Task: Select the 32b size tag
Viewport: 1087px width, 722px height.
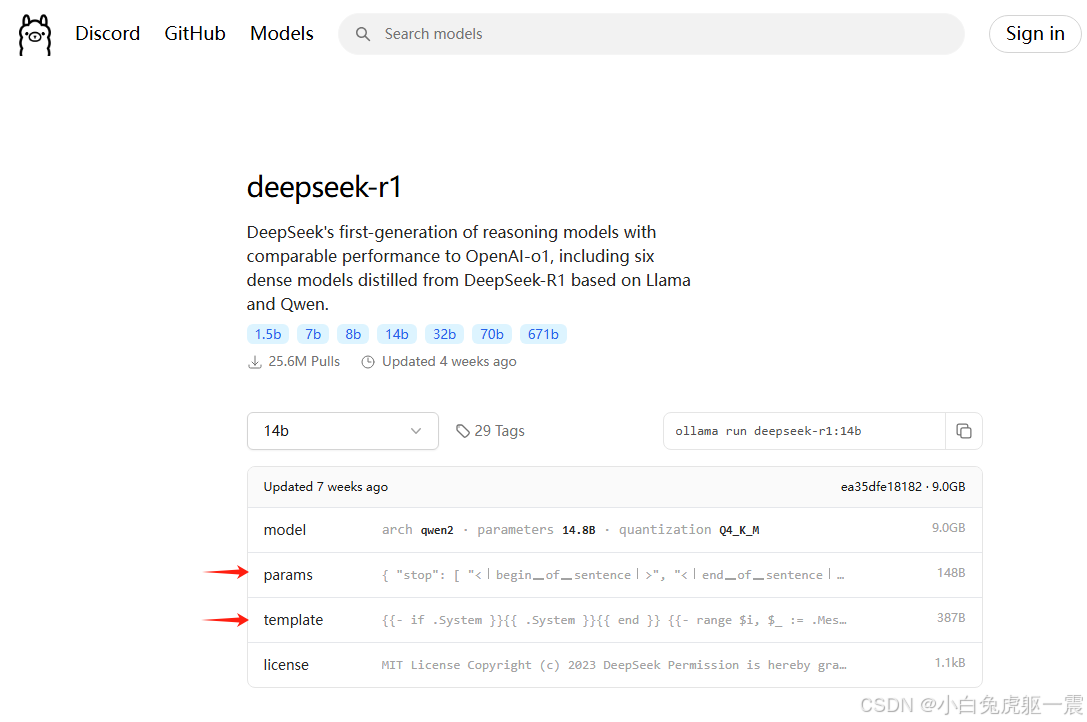Action: (x=444, y=334)
